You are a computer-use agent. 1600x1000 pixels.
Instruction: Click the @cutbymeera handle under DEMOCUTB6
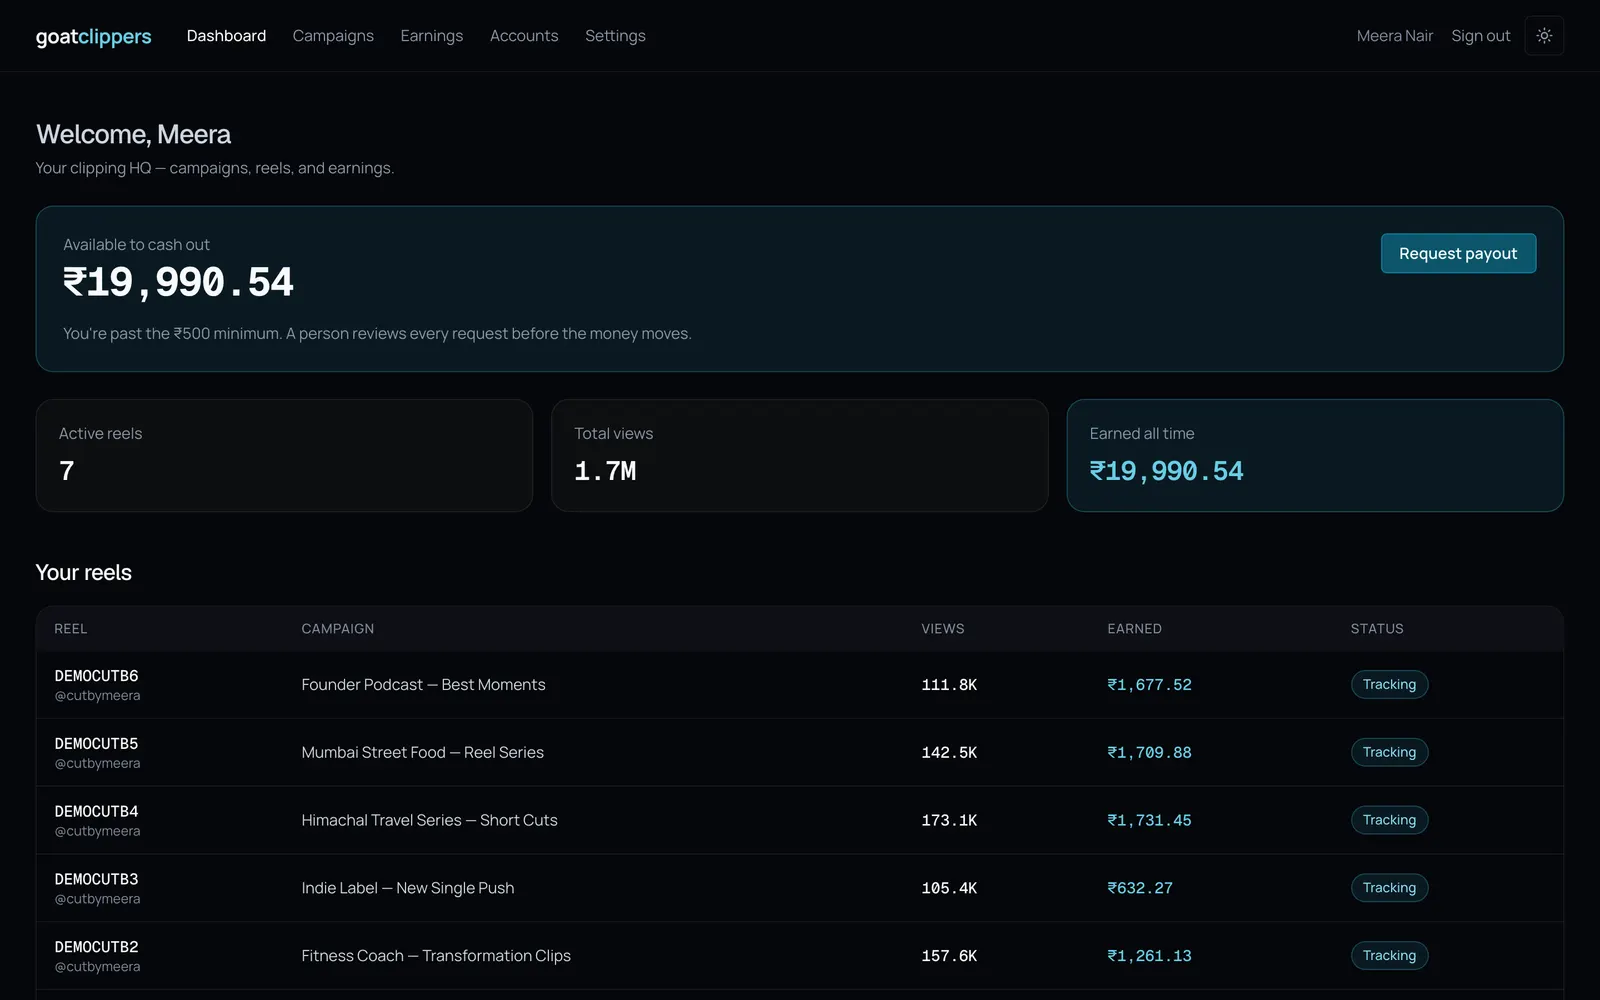click(97, 696)
